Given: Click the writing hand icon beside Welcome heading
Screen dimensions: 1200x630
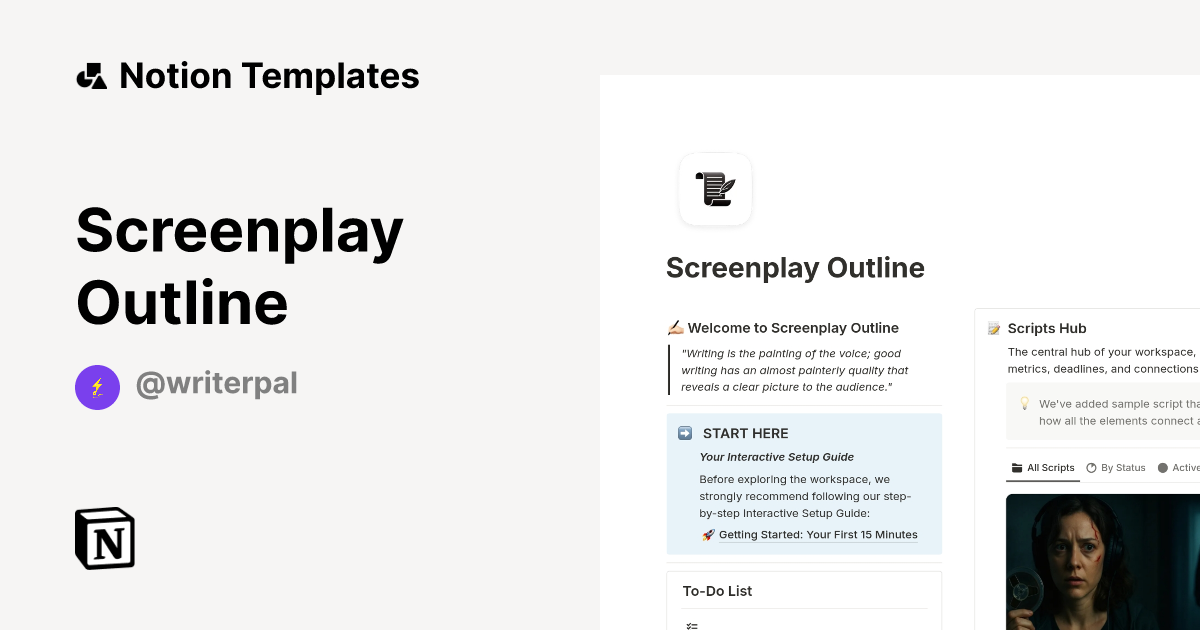Looking at the screenshot, I should tap(675, 327).
